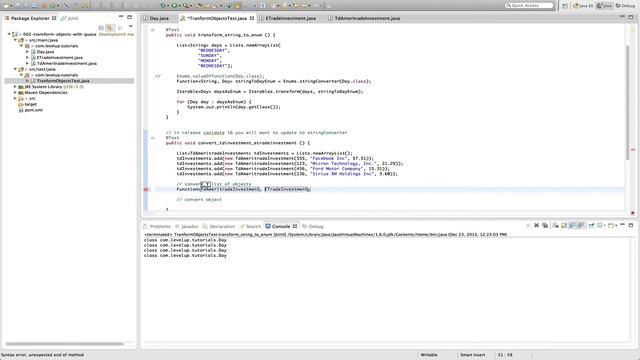Click 'Smart Insert' in status bar
640x360 pixels.
(473, 355)
